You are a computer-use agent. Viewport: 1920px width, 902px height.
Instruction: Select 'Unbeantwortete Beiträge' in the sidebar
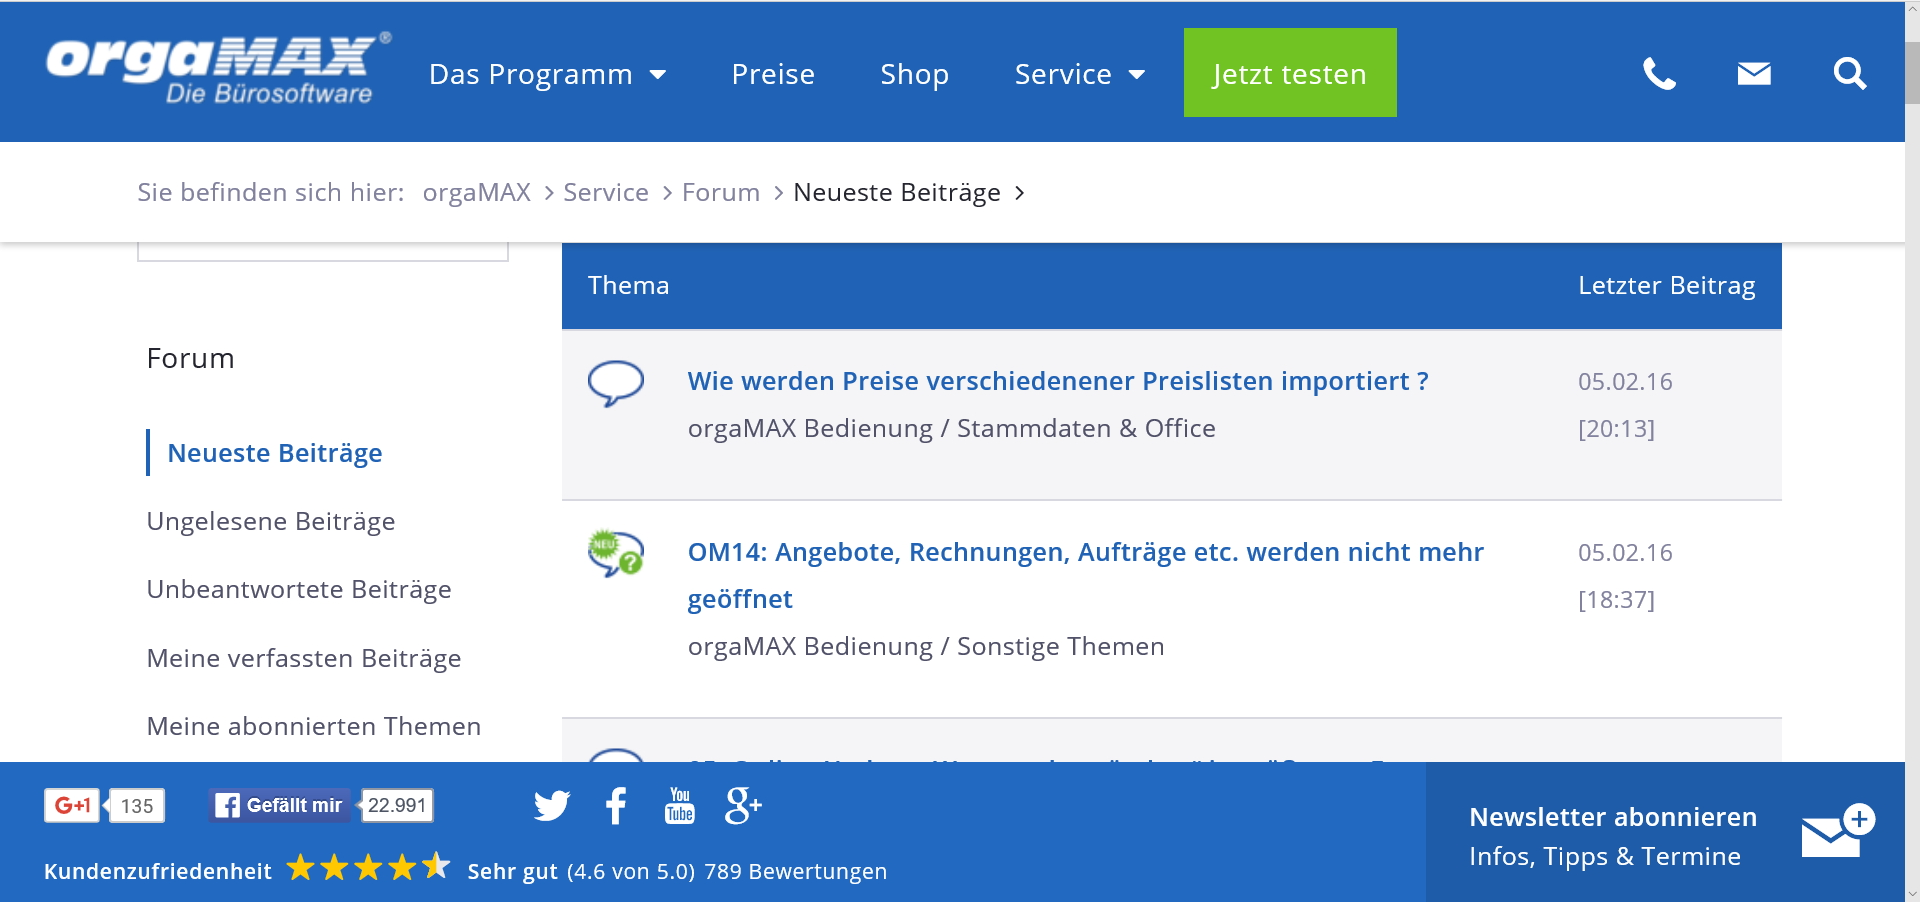point(299,589)
